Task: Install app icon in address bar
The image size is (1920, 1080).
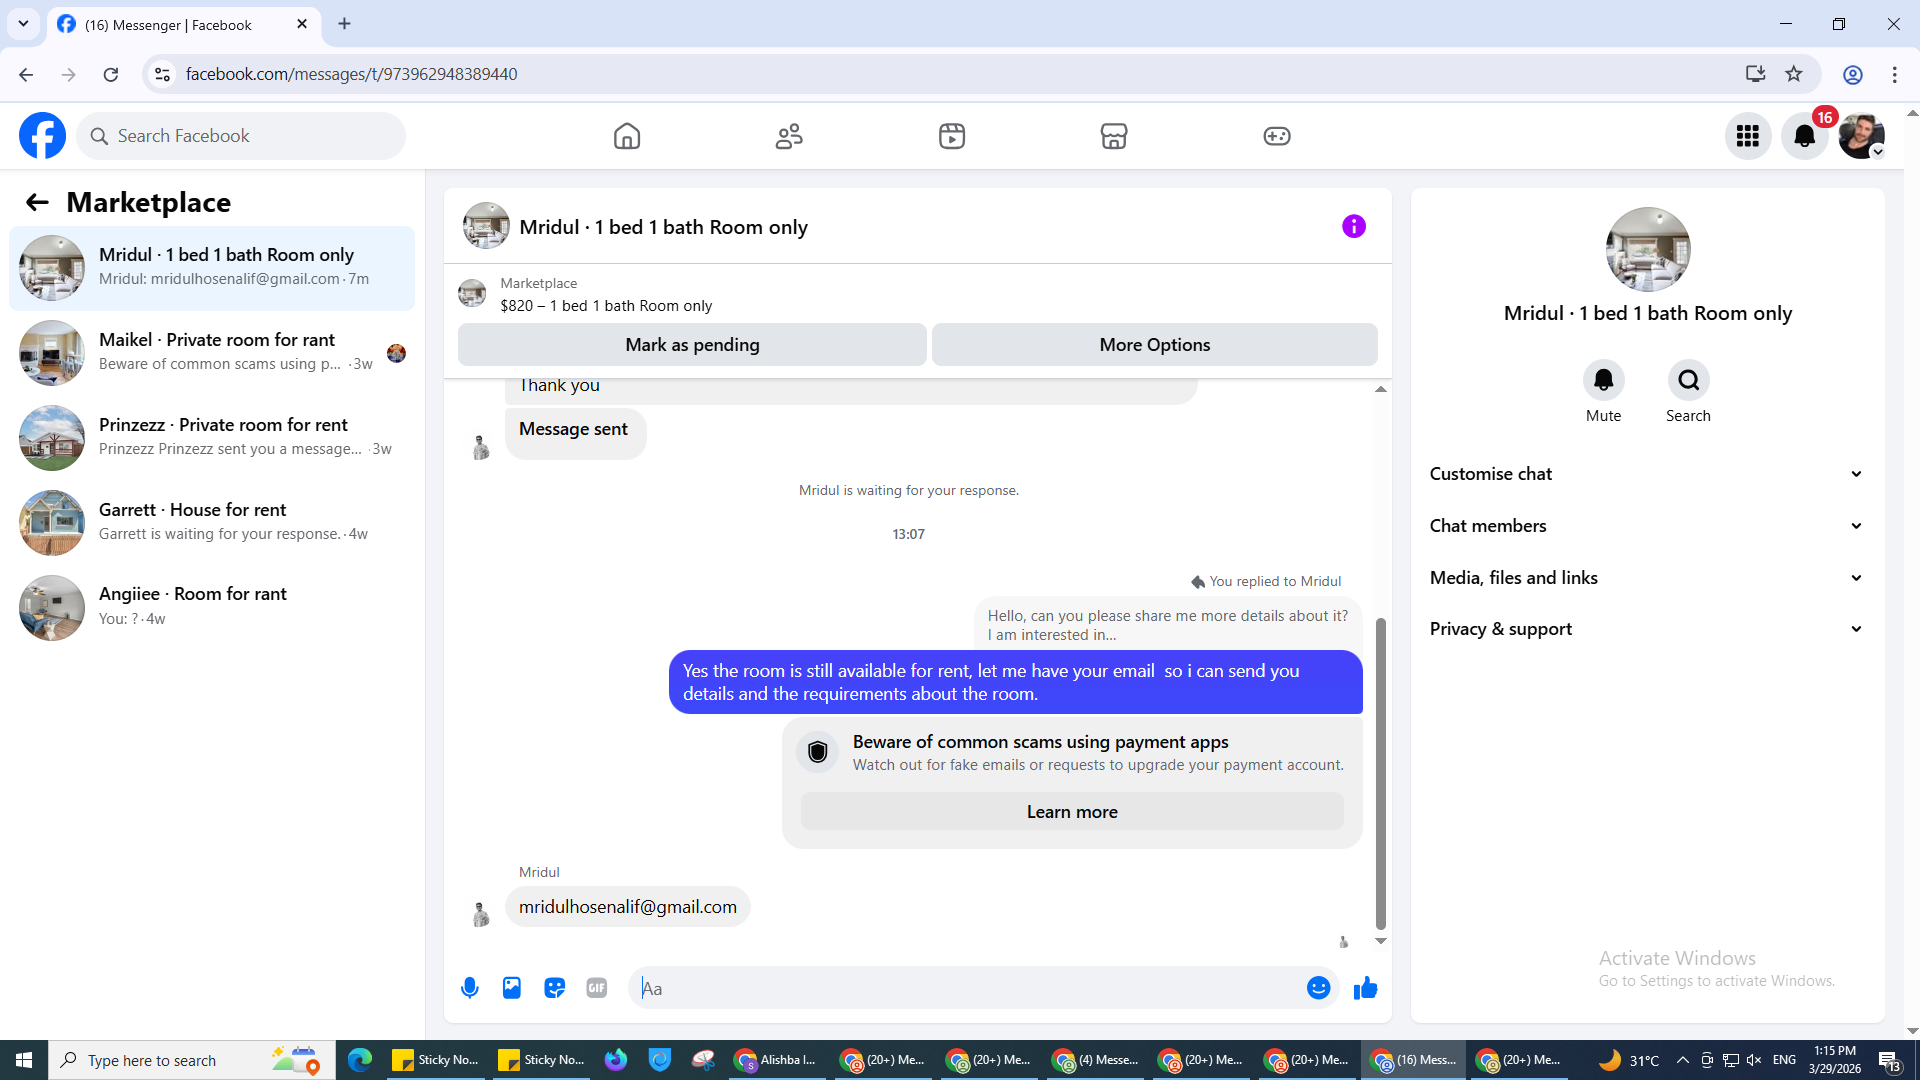Action: [1755, 74]
